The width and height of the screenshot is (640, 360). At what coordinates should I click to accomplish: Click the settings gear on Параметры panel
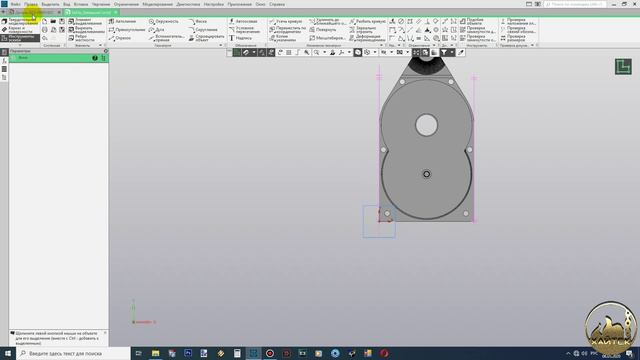click(x=106, y=51)
